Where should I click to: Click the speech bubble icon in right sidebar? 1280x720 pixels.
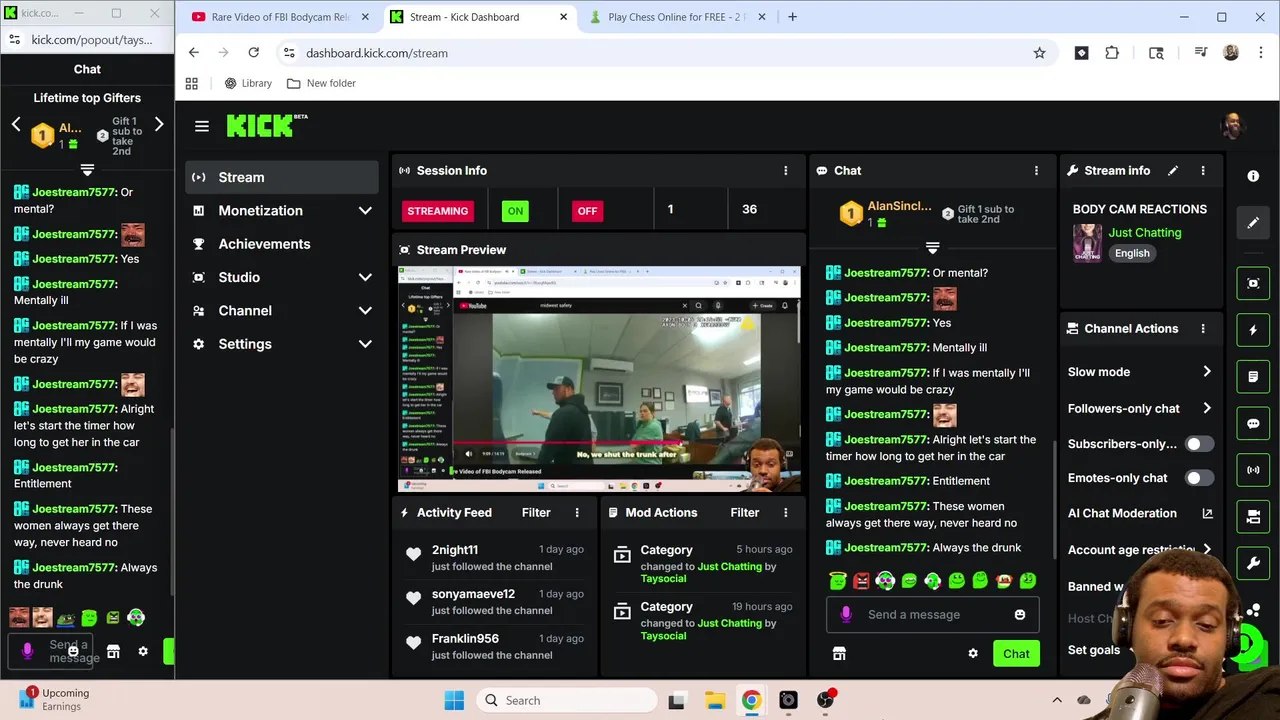coord(1253,423)
